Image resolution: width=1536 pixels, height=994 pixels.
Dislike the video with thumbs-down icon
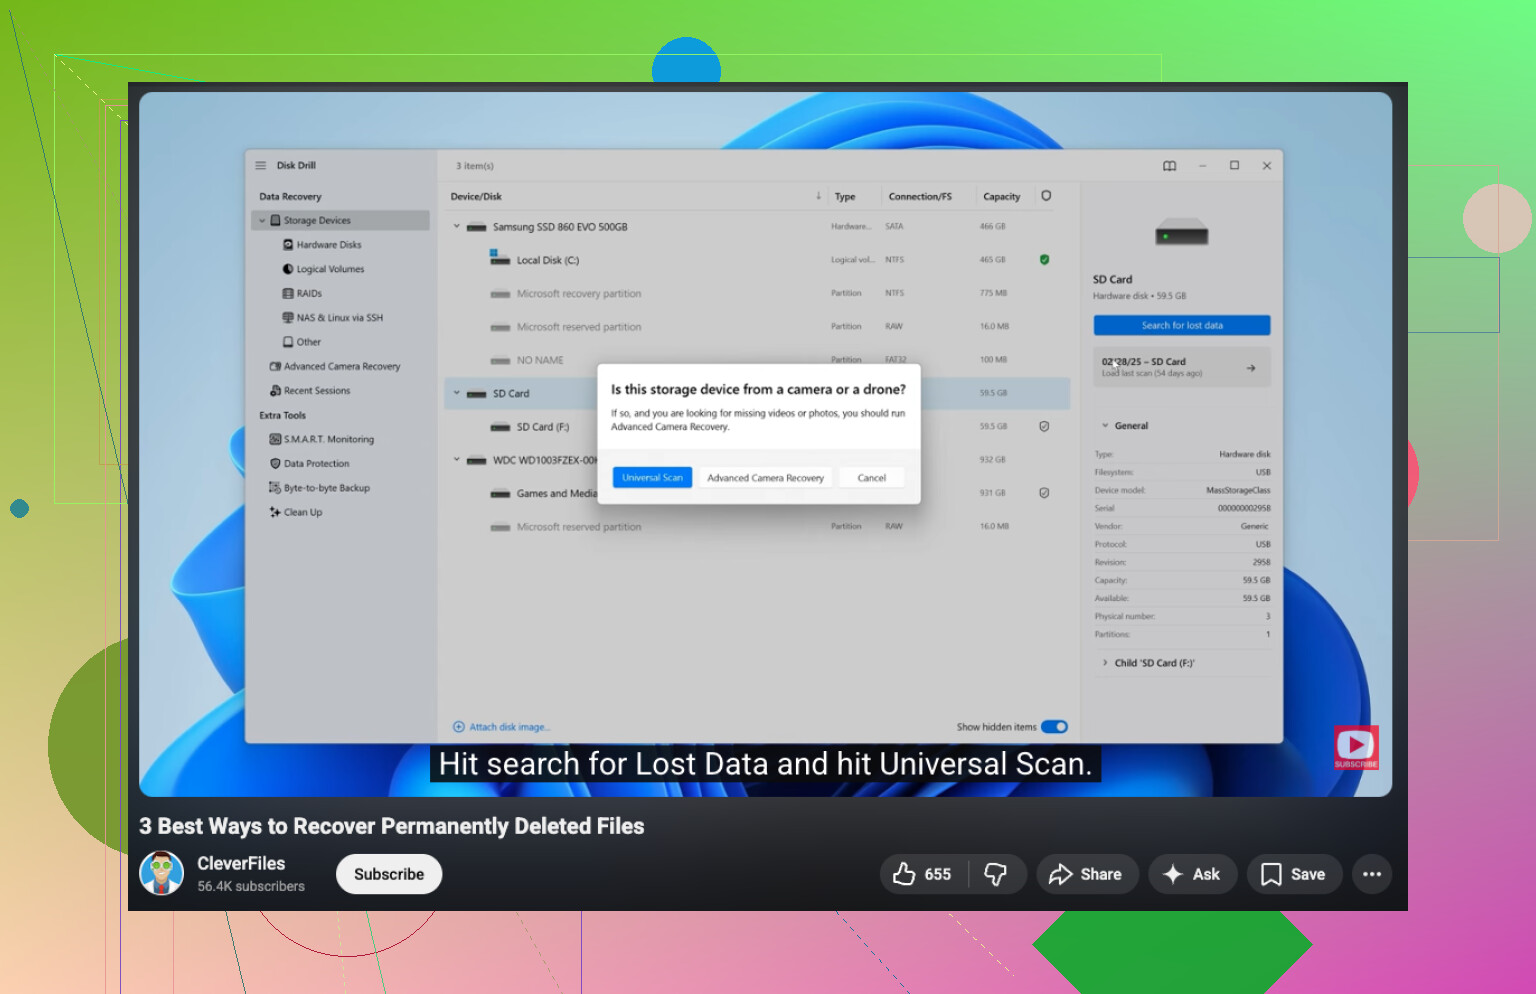point(995,874)
